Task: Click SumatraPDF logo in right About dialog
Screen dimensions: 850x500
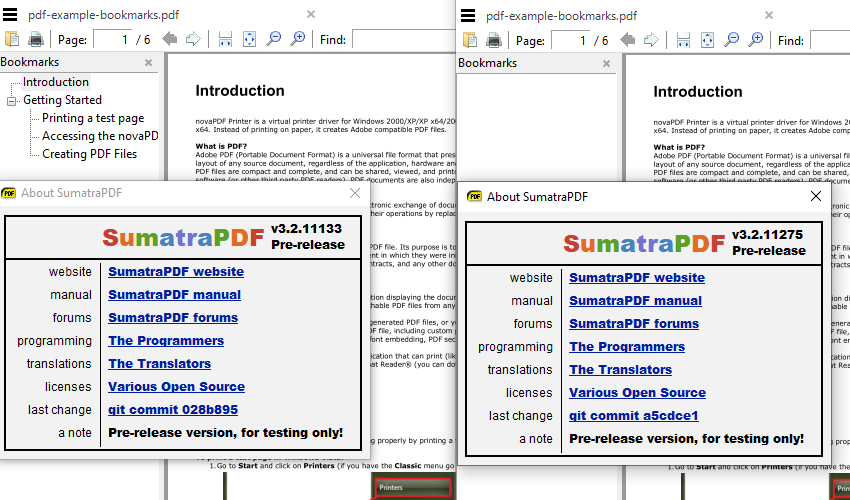Action: [x=644, y=243]
